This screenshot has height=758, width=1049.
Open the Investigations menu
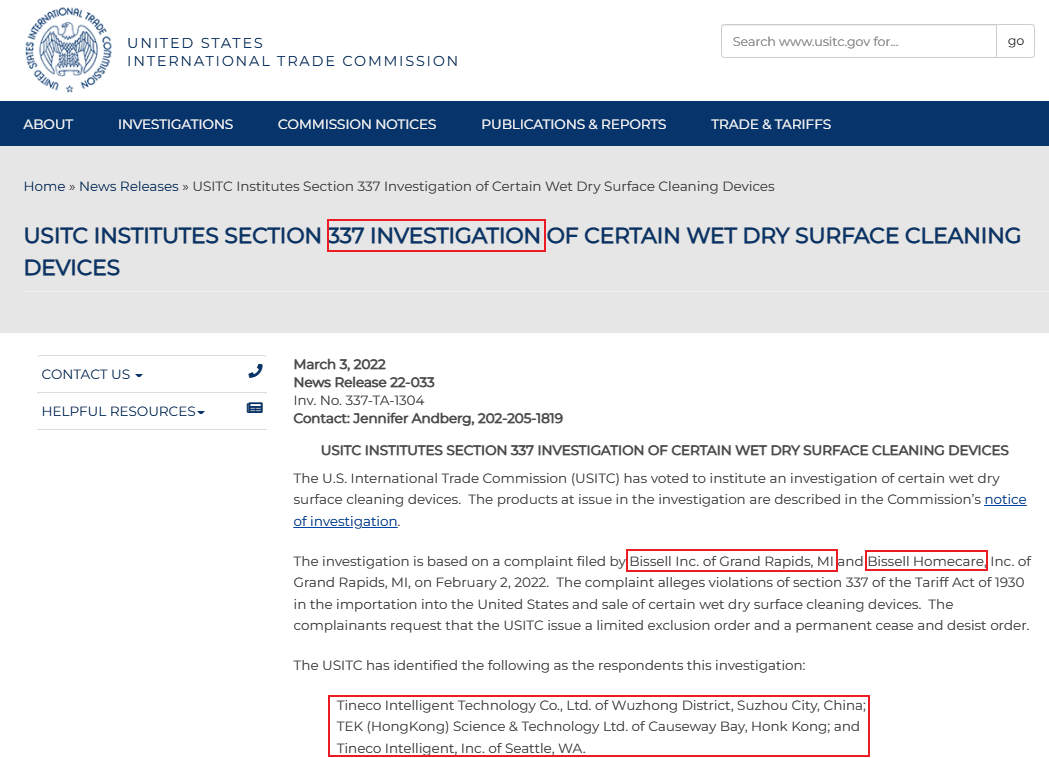pyautogui.click(x=175, y=124)
